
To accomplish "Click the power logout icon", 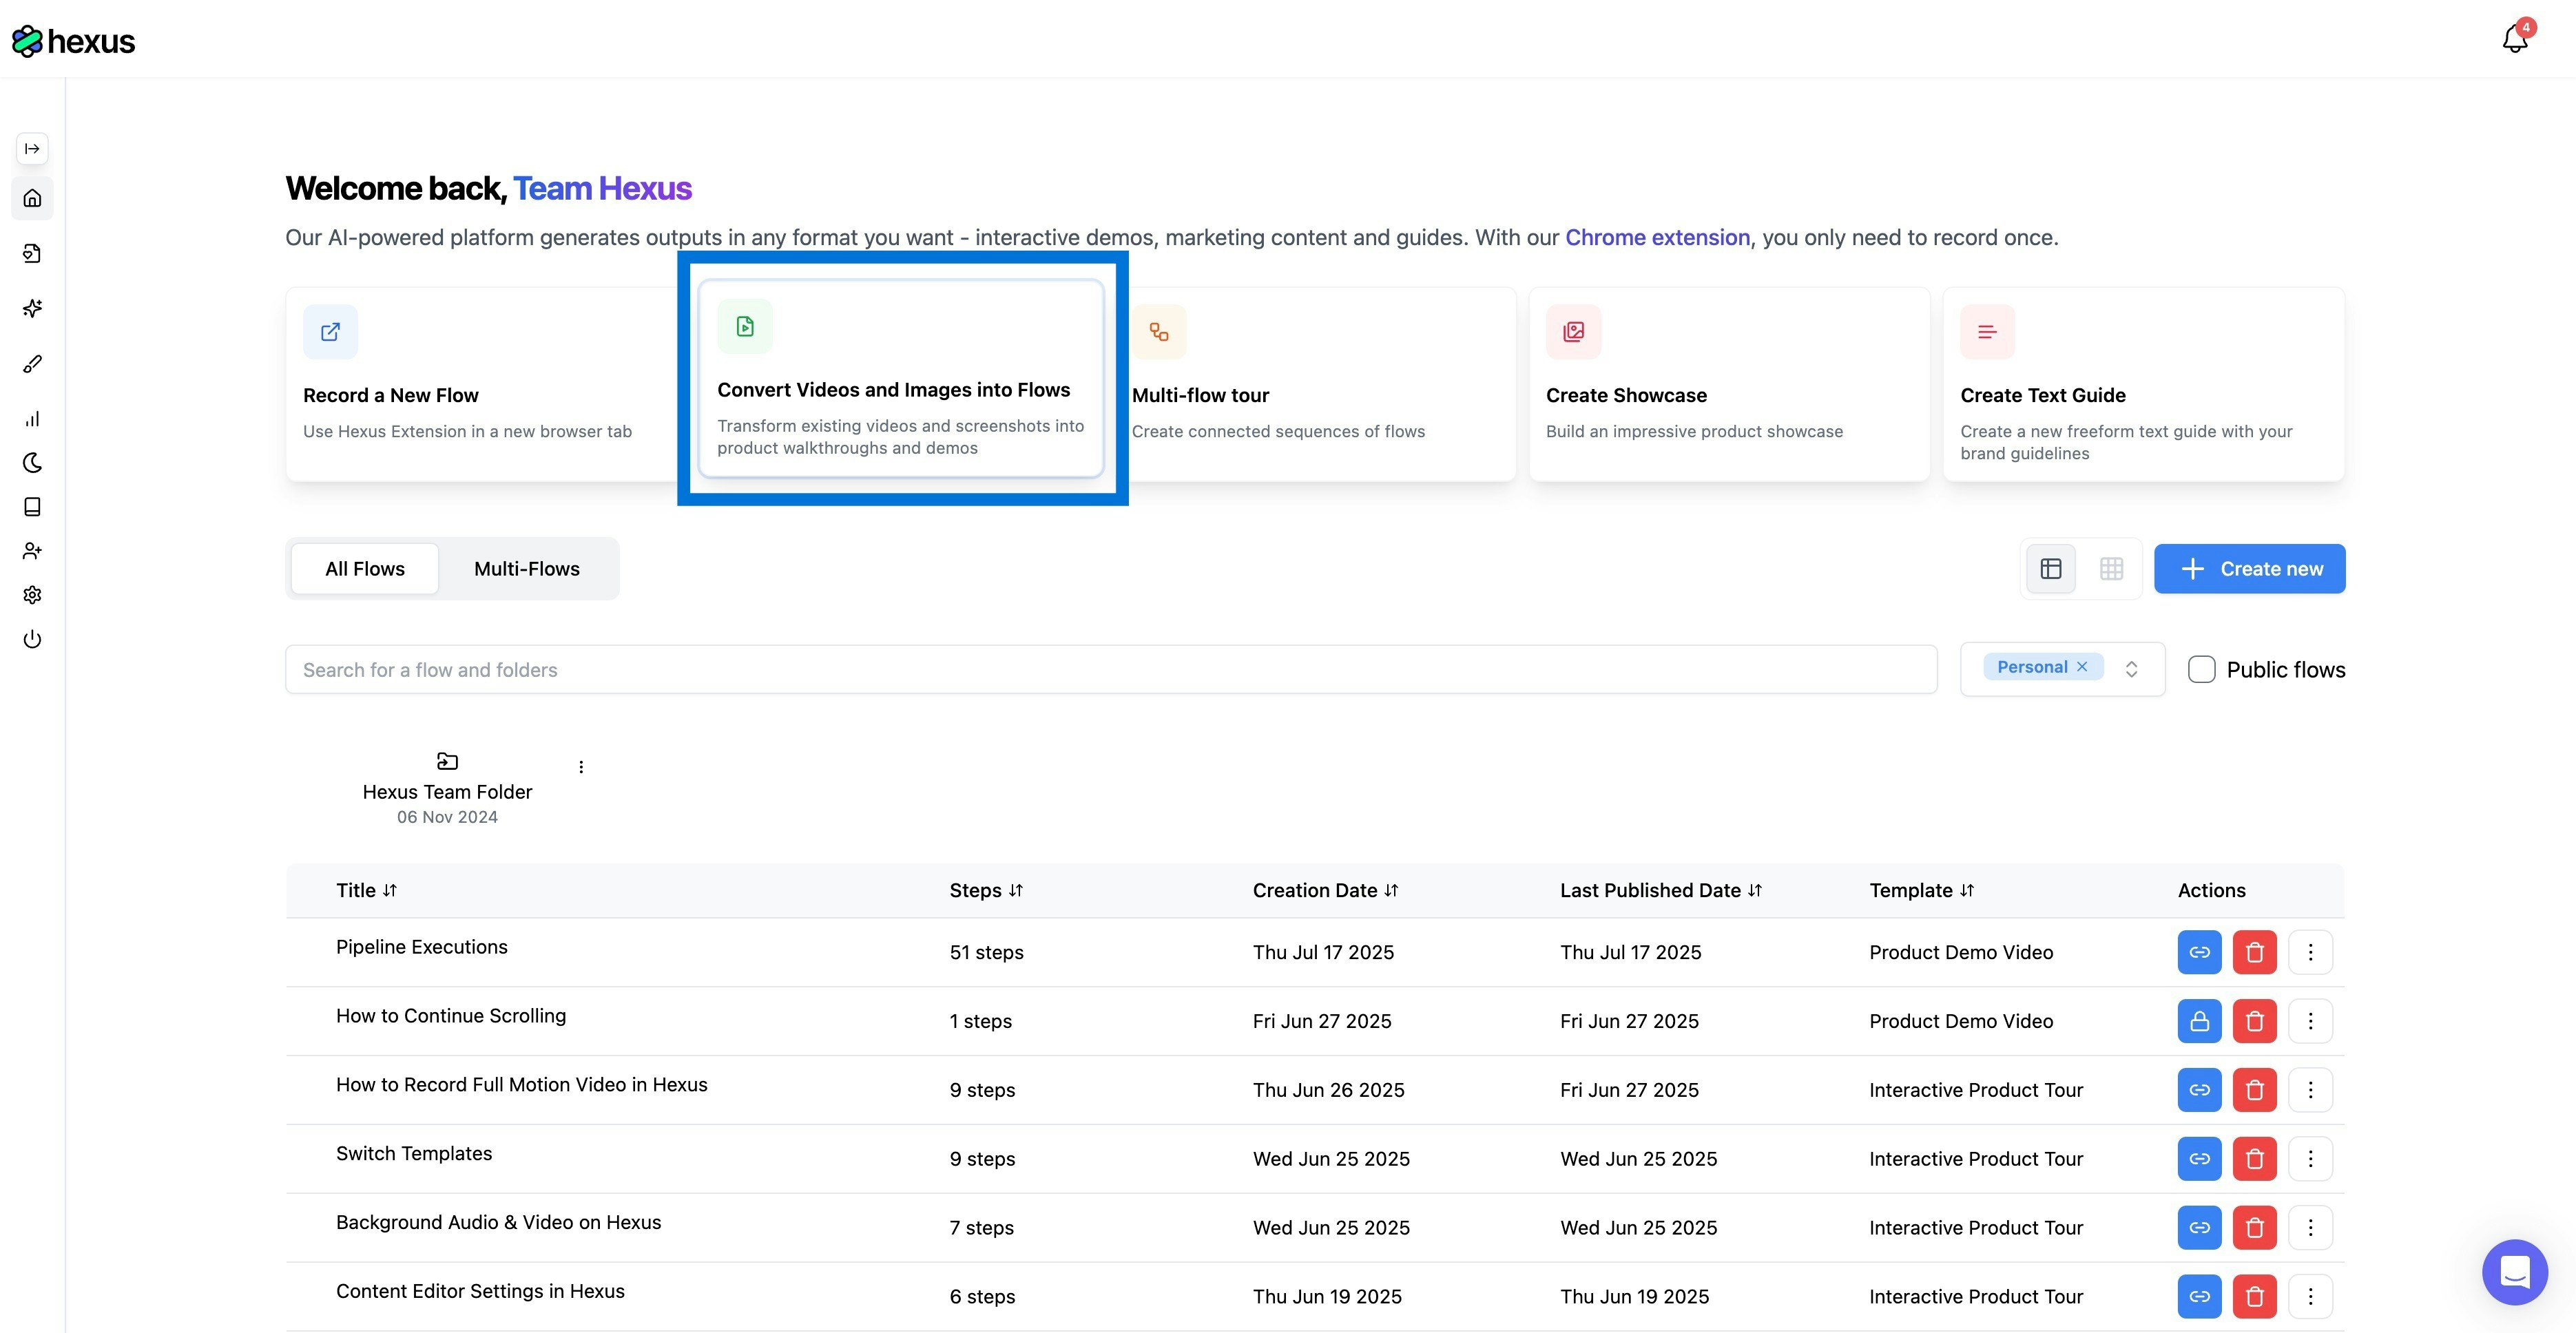I will pos(32,639).
